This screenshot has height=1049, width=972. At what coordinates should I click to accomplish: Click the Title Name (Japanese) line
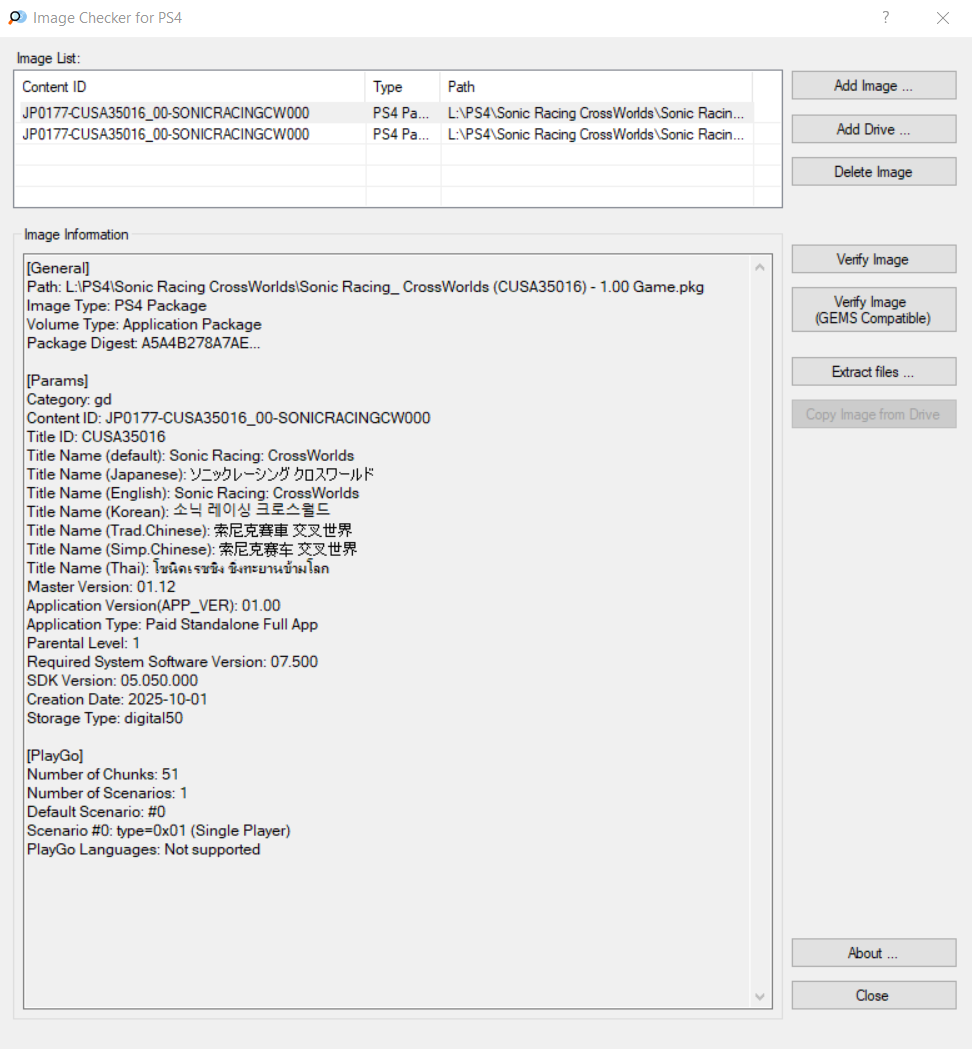200,474
